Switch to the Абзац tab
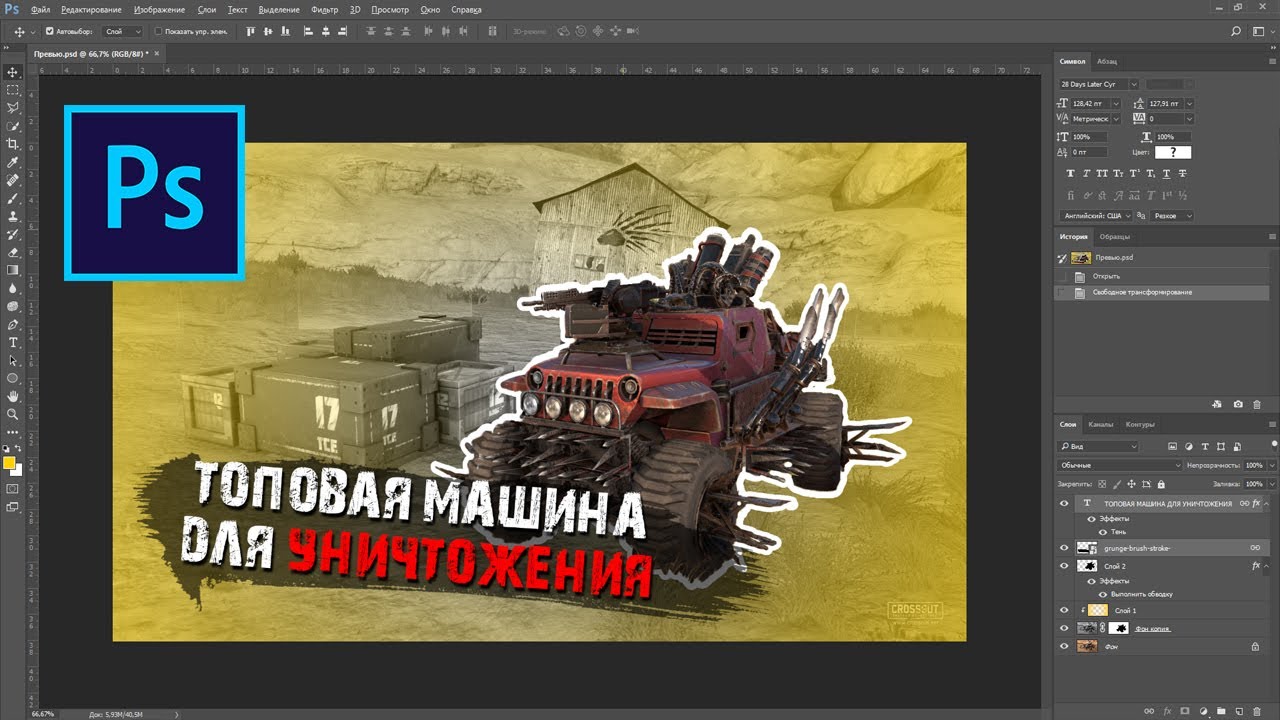This screenshot has height=720, width=1280. coord(1107,61)
